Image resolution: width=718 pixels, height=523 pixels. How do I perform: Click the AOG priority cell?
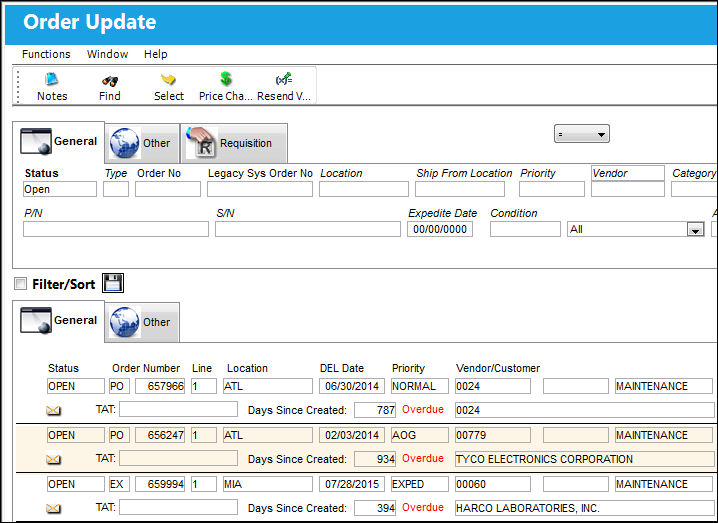click(x=420, y=435)
